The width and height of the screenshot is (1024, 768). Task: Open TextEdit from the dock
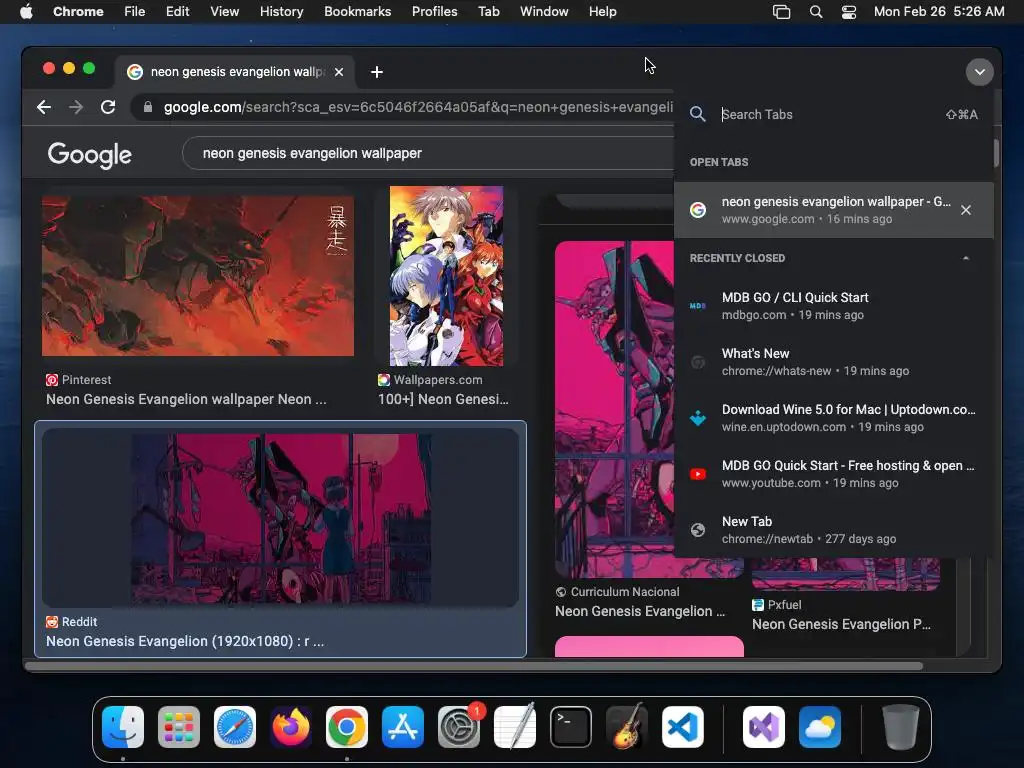515,727
